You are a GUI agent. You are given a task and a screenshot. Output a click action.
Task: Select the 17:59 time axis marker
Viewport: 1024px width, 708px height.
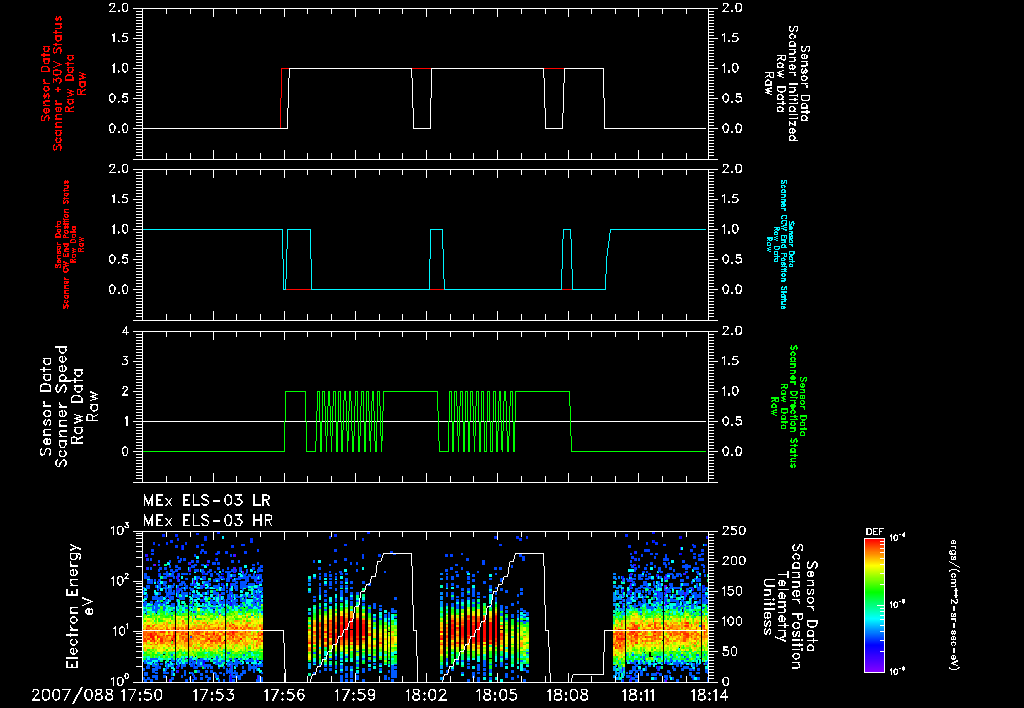(x=355, y=695)
